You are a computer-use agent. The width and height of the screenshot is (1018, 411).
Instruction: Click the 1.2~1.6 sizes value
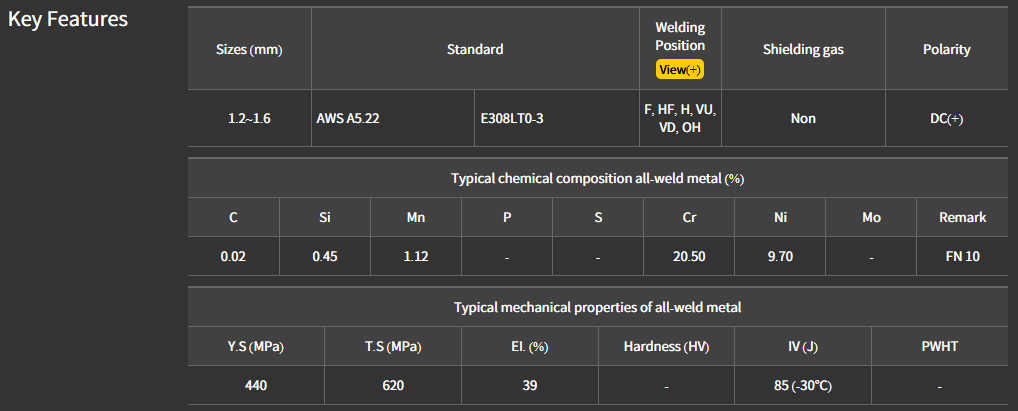[x=249, y=118]
